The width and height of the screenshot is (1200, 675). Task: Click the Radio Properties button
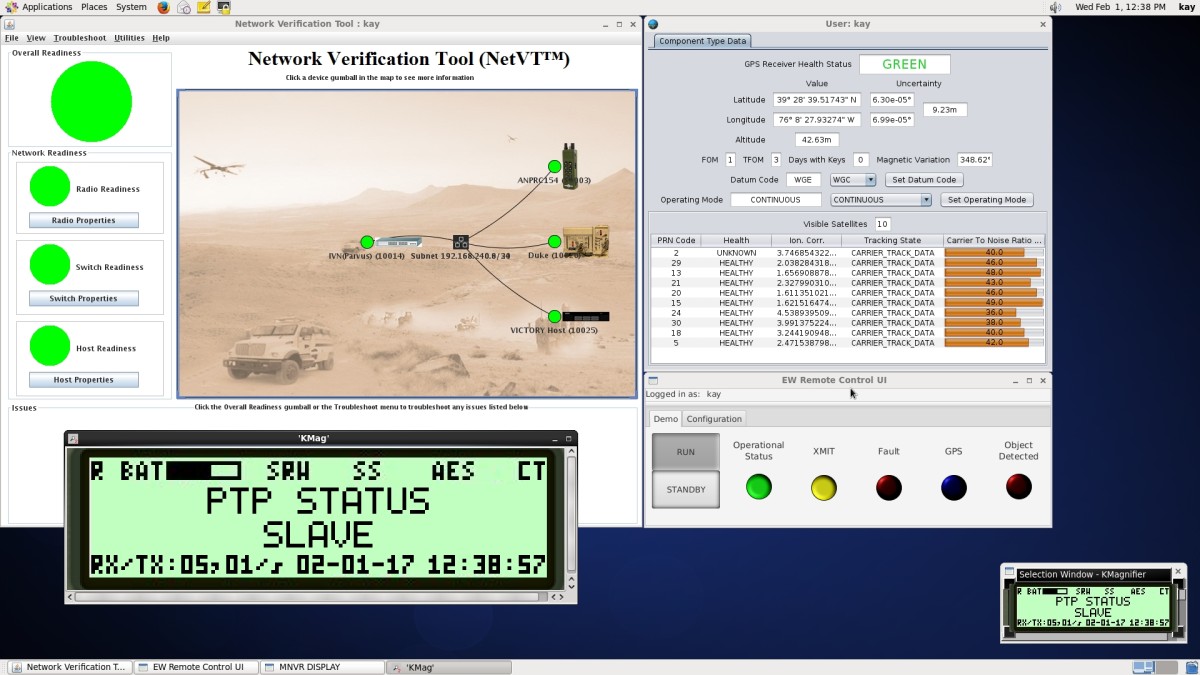pos(83,221)
